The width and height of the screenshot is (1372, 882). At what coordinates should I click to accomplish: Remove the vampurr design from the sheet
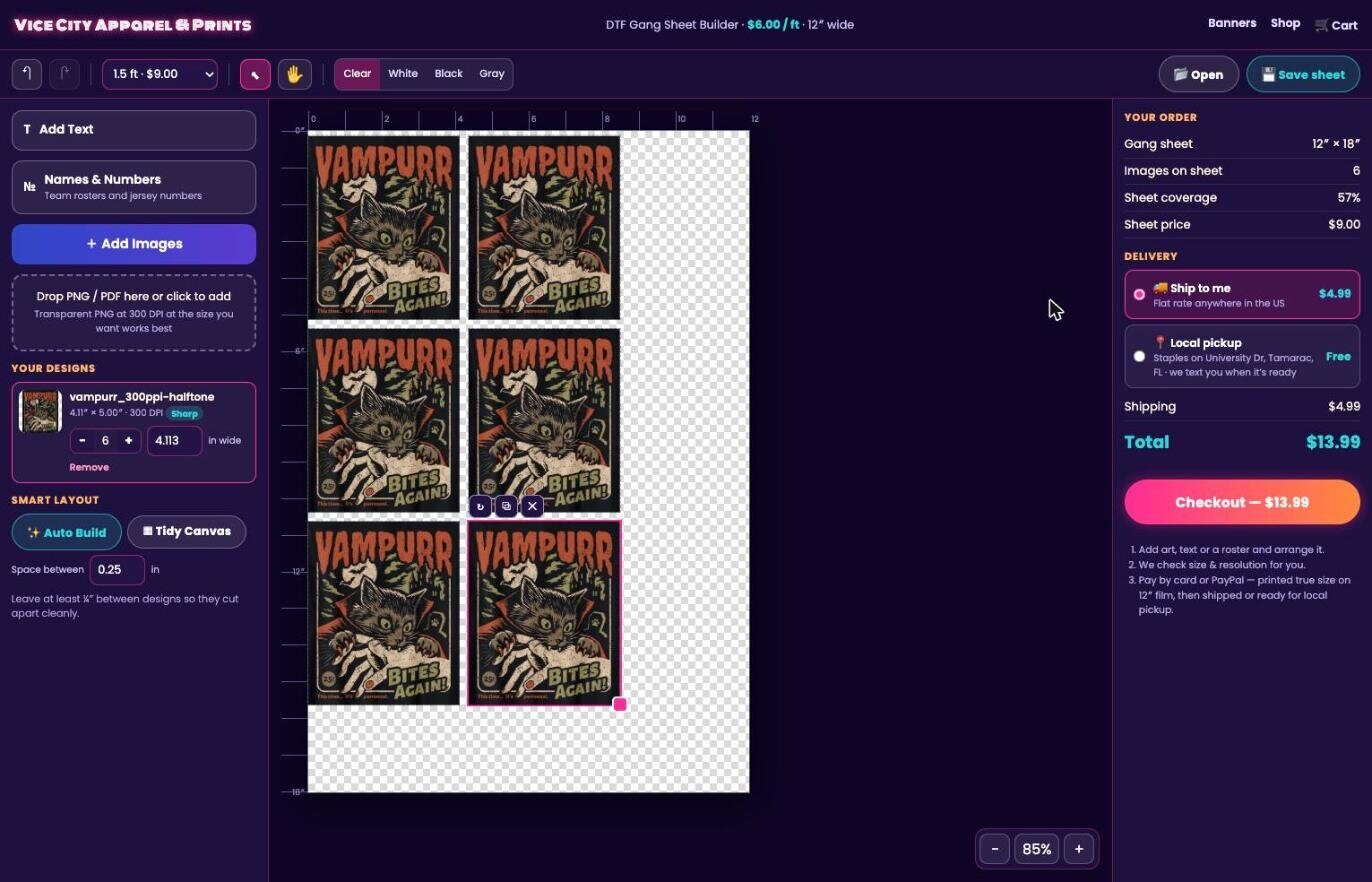click(x=89, y=467)
